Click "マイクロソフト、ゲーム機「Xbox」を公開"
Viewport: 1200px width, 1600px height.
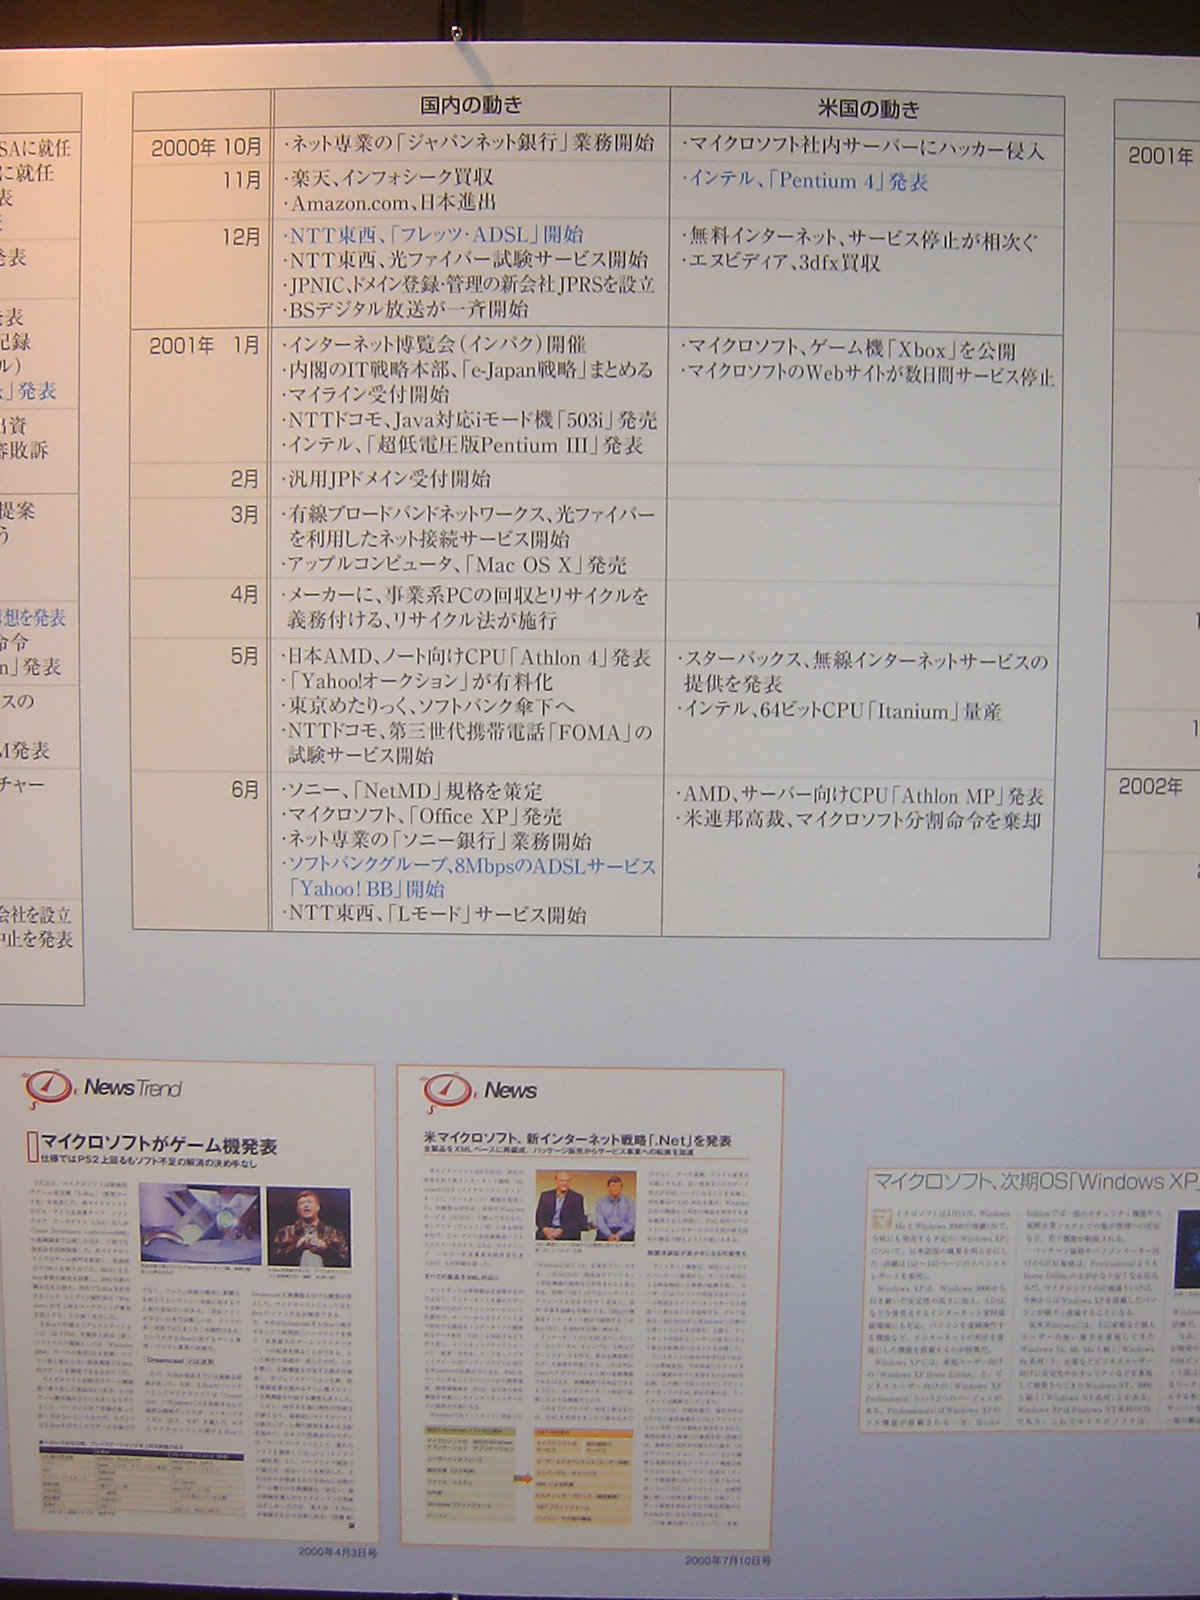[849, 351]
